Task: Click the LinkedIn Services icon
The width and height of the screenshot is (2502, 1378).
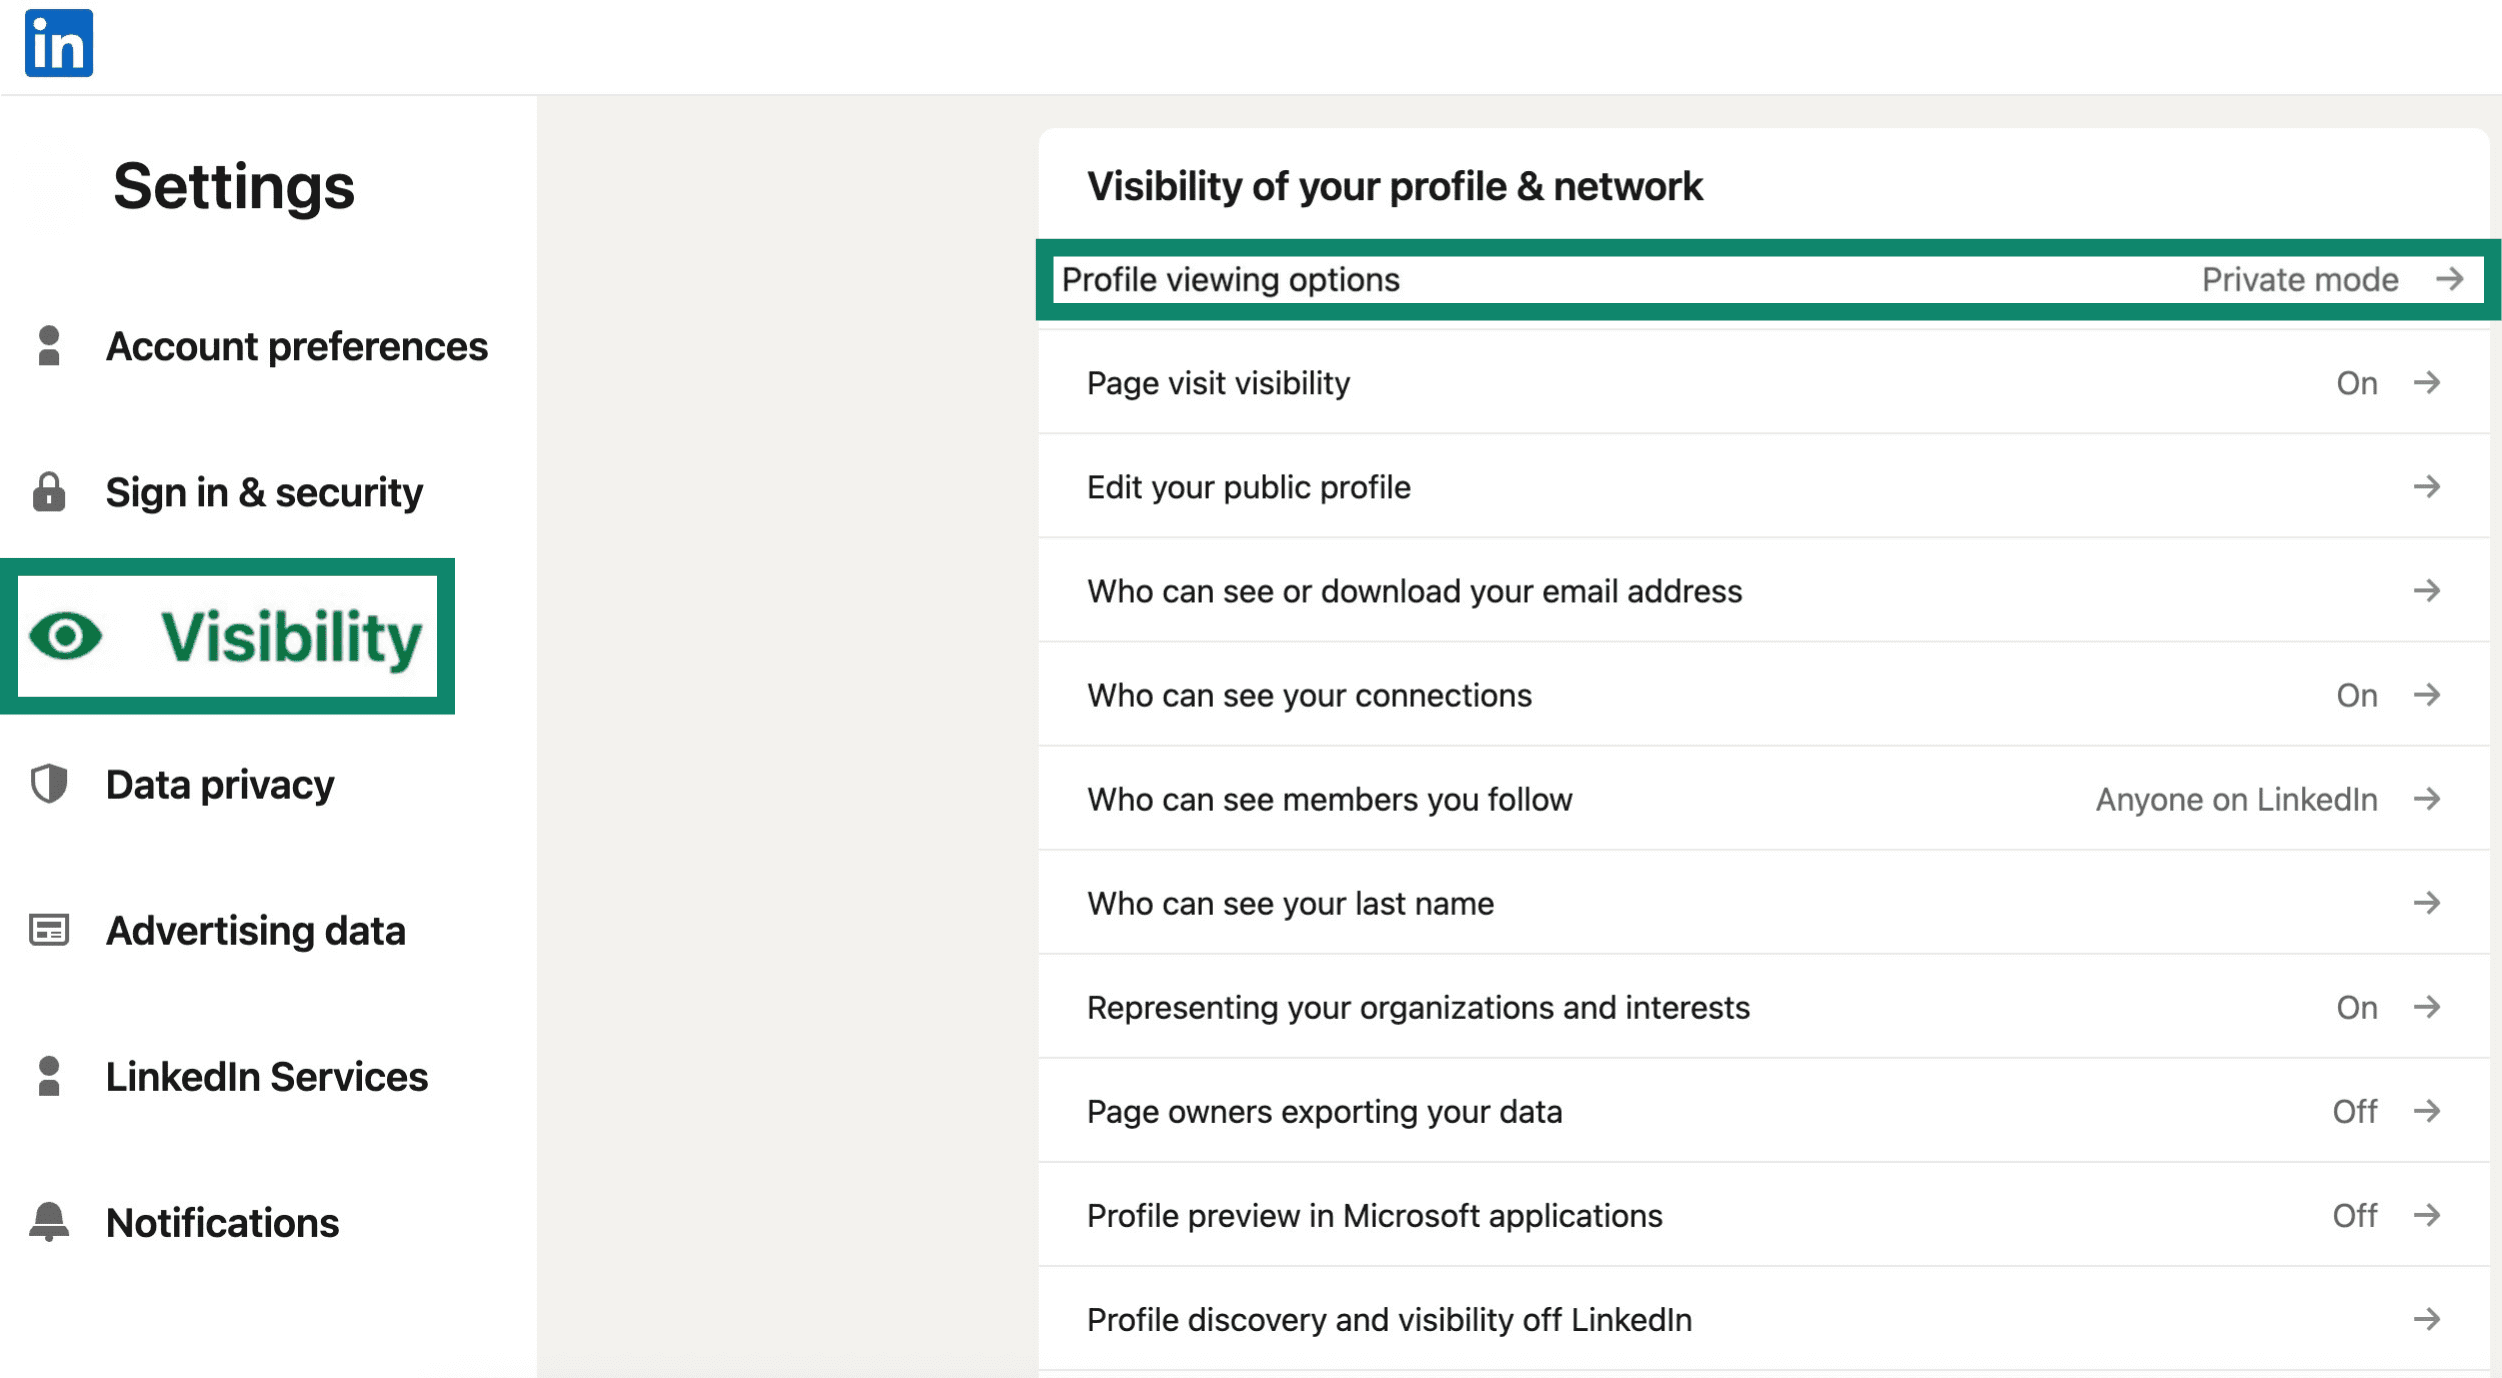Action: 49,1077
